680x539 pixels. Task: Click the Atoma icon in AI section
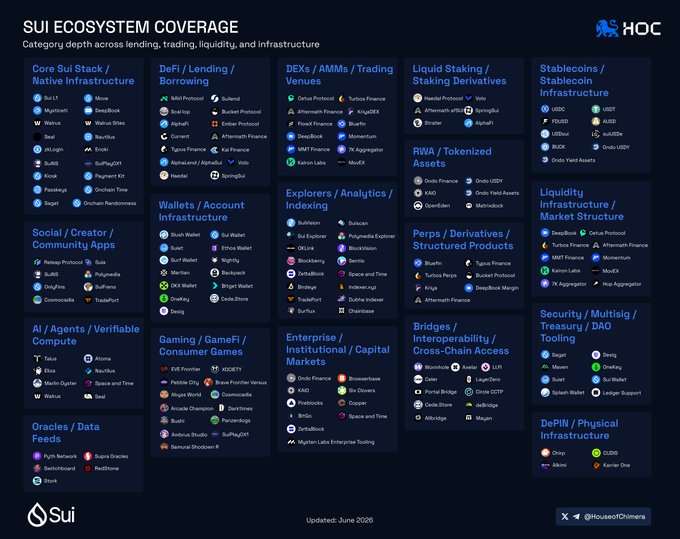pyautogui.click(x=88, y=359)
